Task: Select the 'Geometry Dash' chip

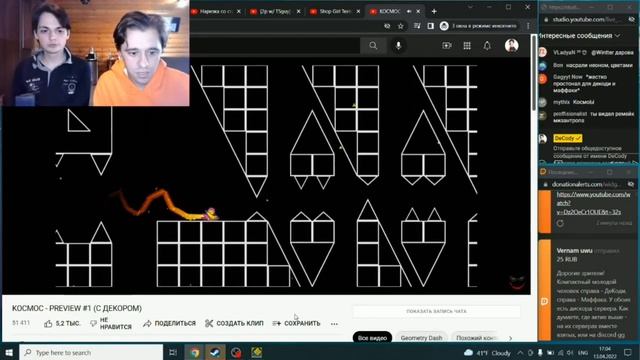Action: (x=421, y=338)
